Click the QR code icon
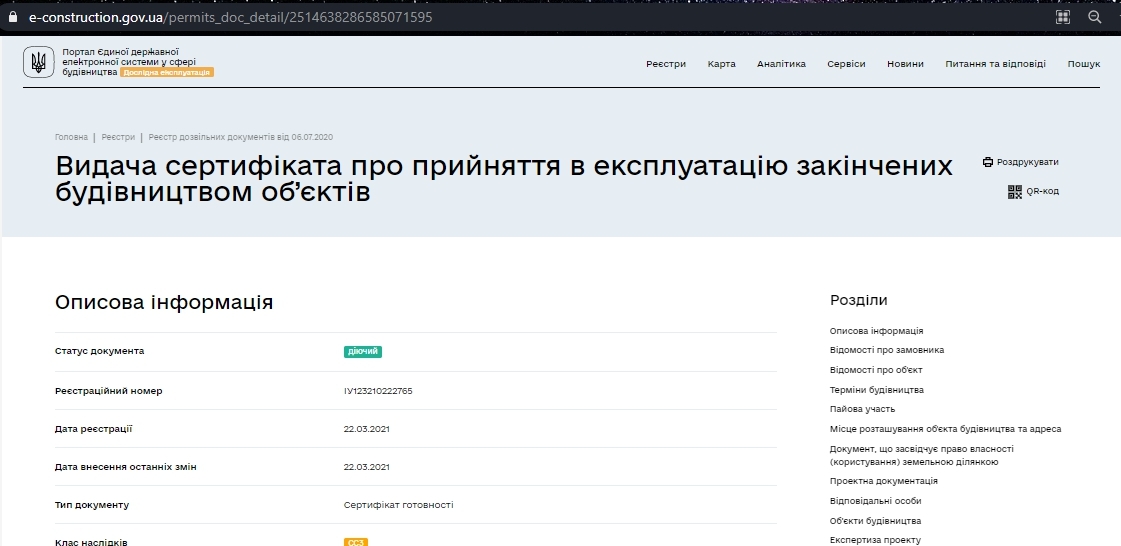This screenshot has height=546, width=1121. coord(1014,192)
